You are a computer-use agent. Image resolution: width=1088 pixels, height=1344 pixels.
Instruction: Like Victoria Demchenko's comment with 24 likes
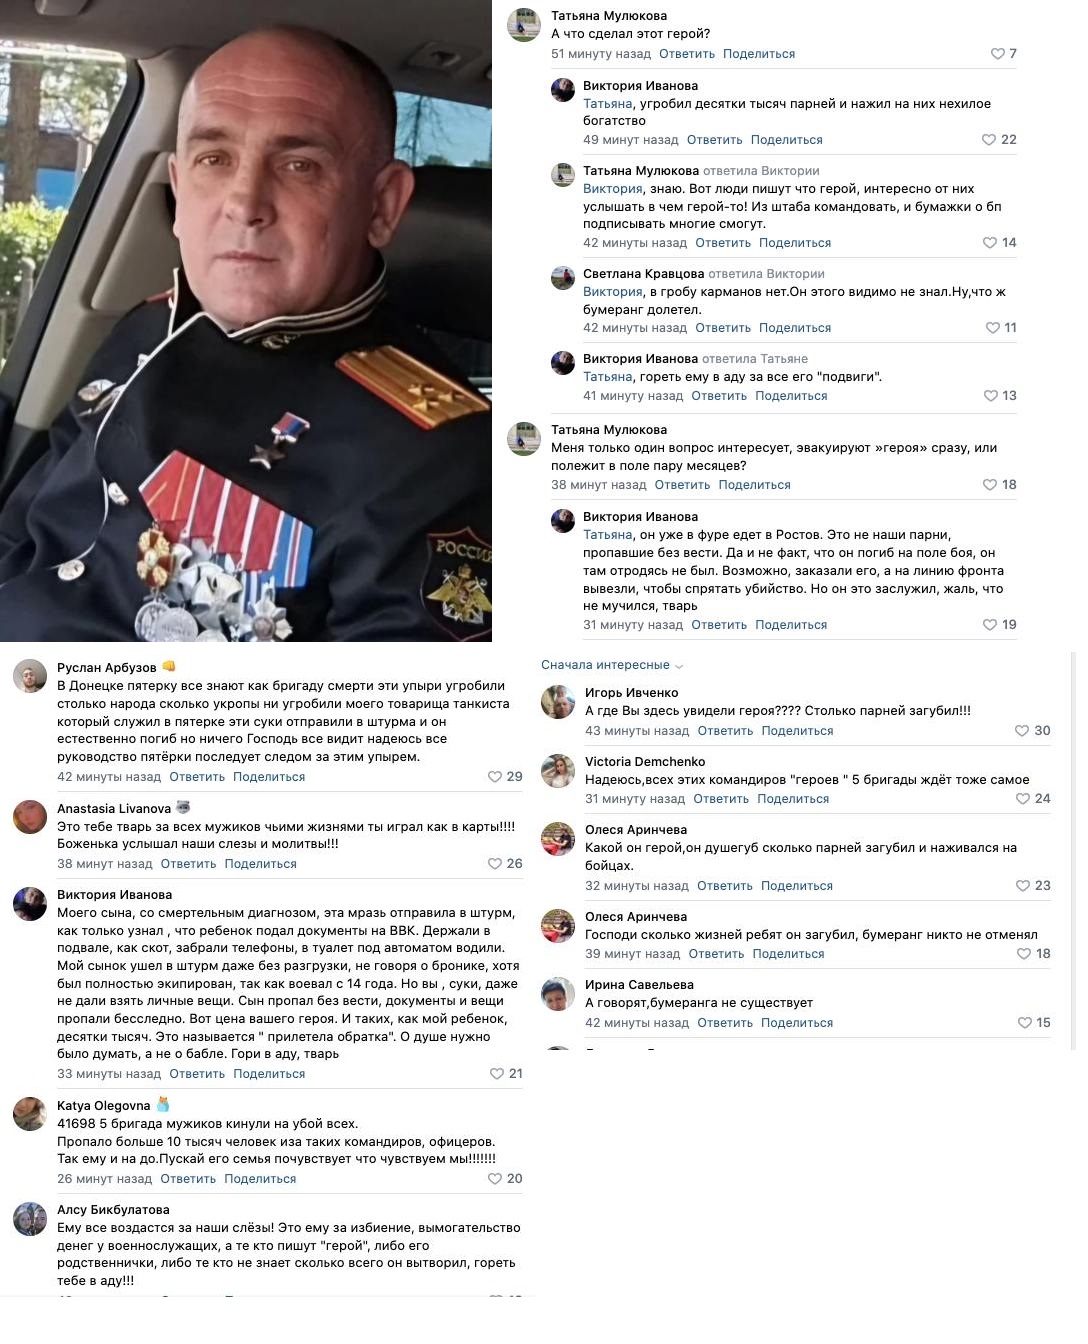point(1023,799)
